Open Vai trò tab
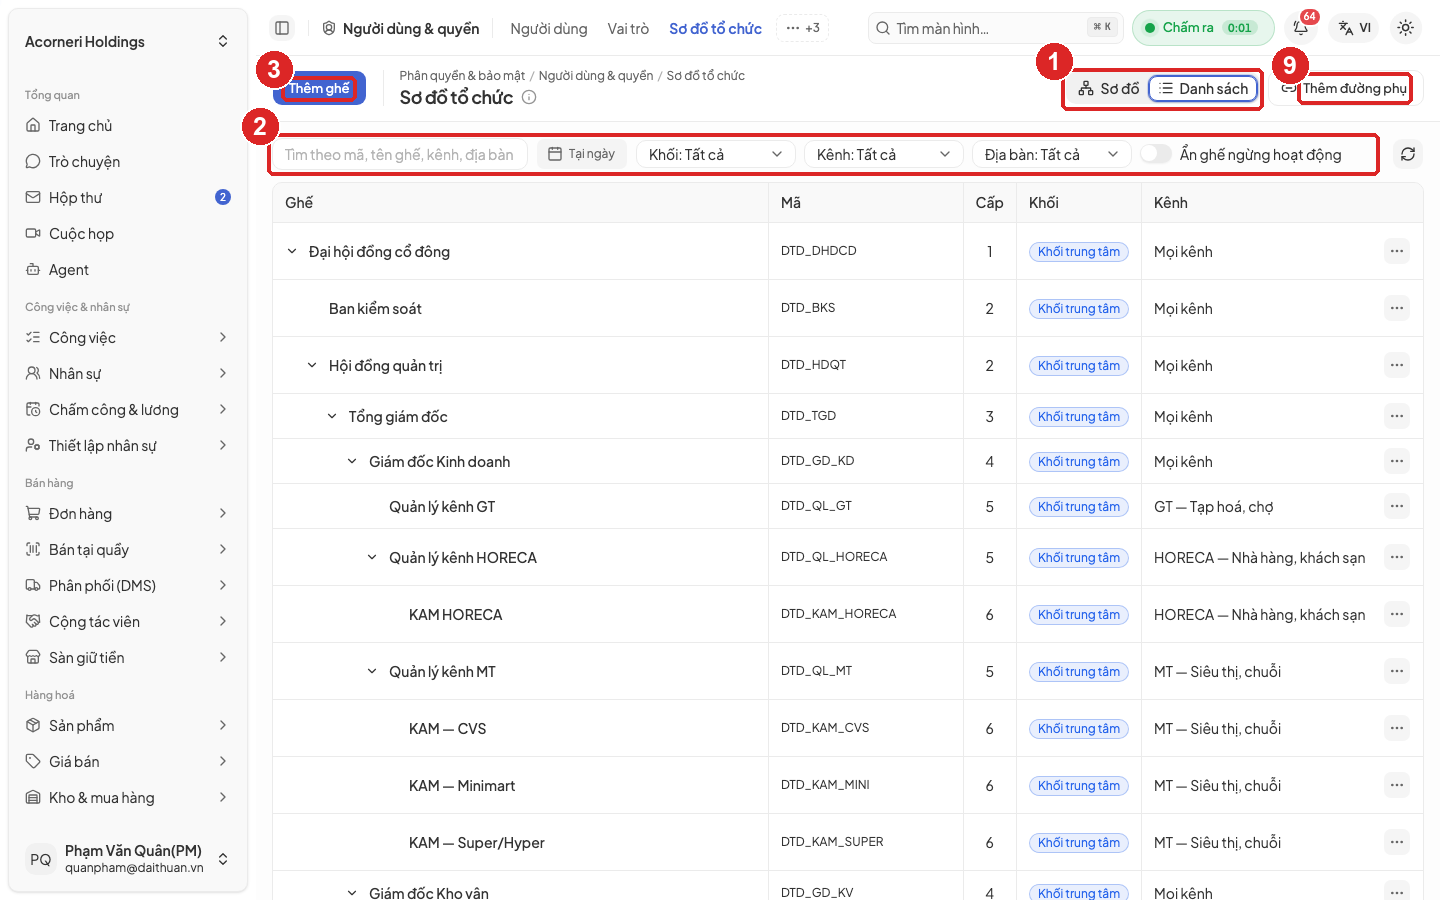 (x=628, y=29)
